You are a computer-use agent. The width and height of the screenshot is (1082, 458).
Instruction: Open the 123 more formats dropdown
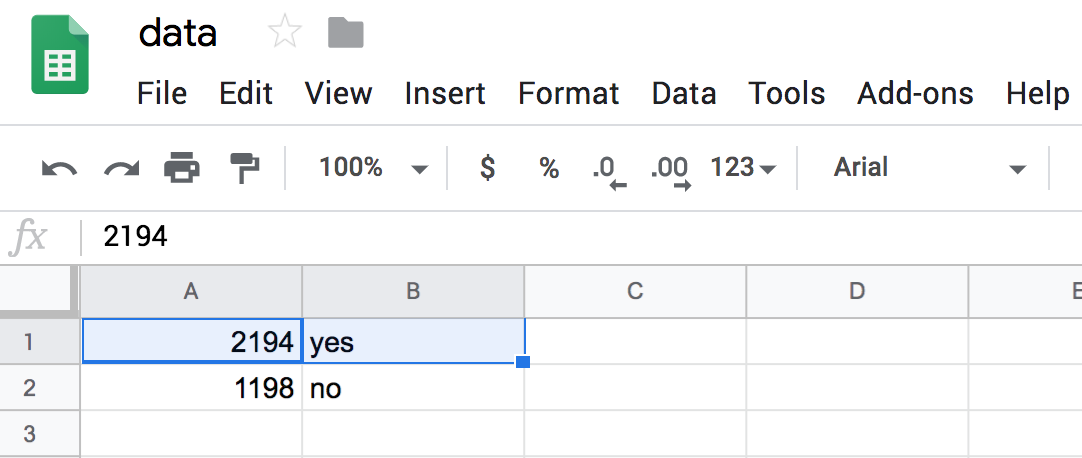coord(743,168)
